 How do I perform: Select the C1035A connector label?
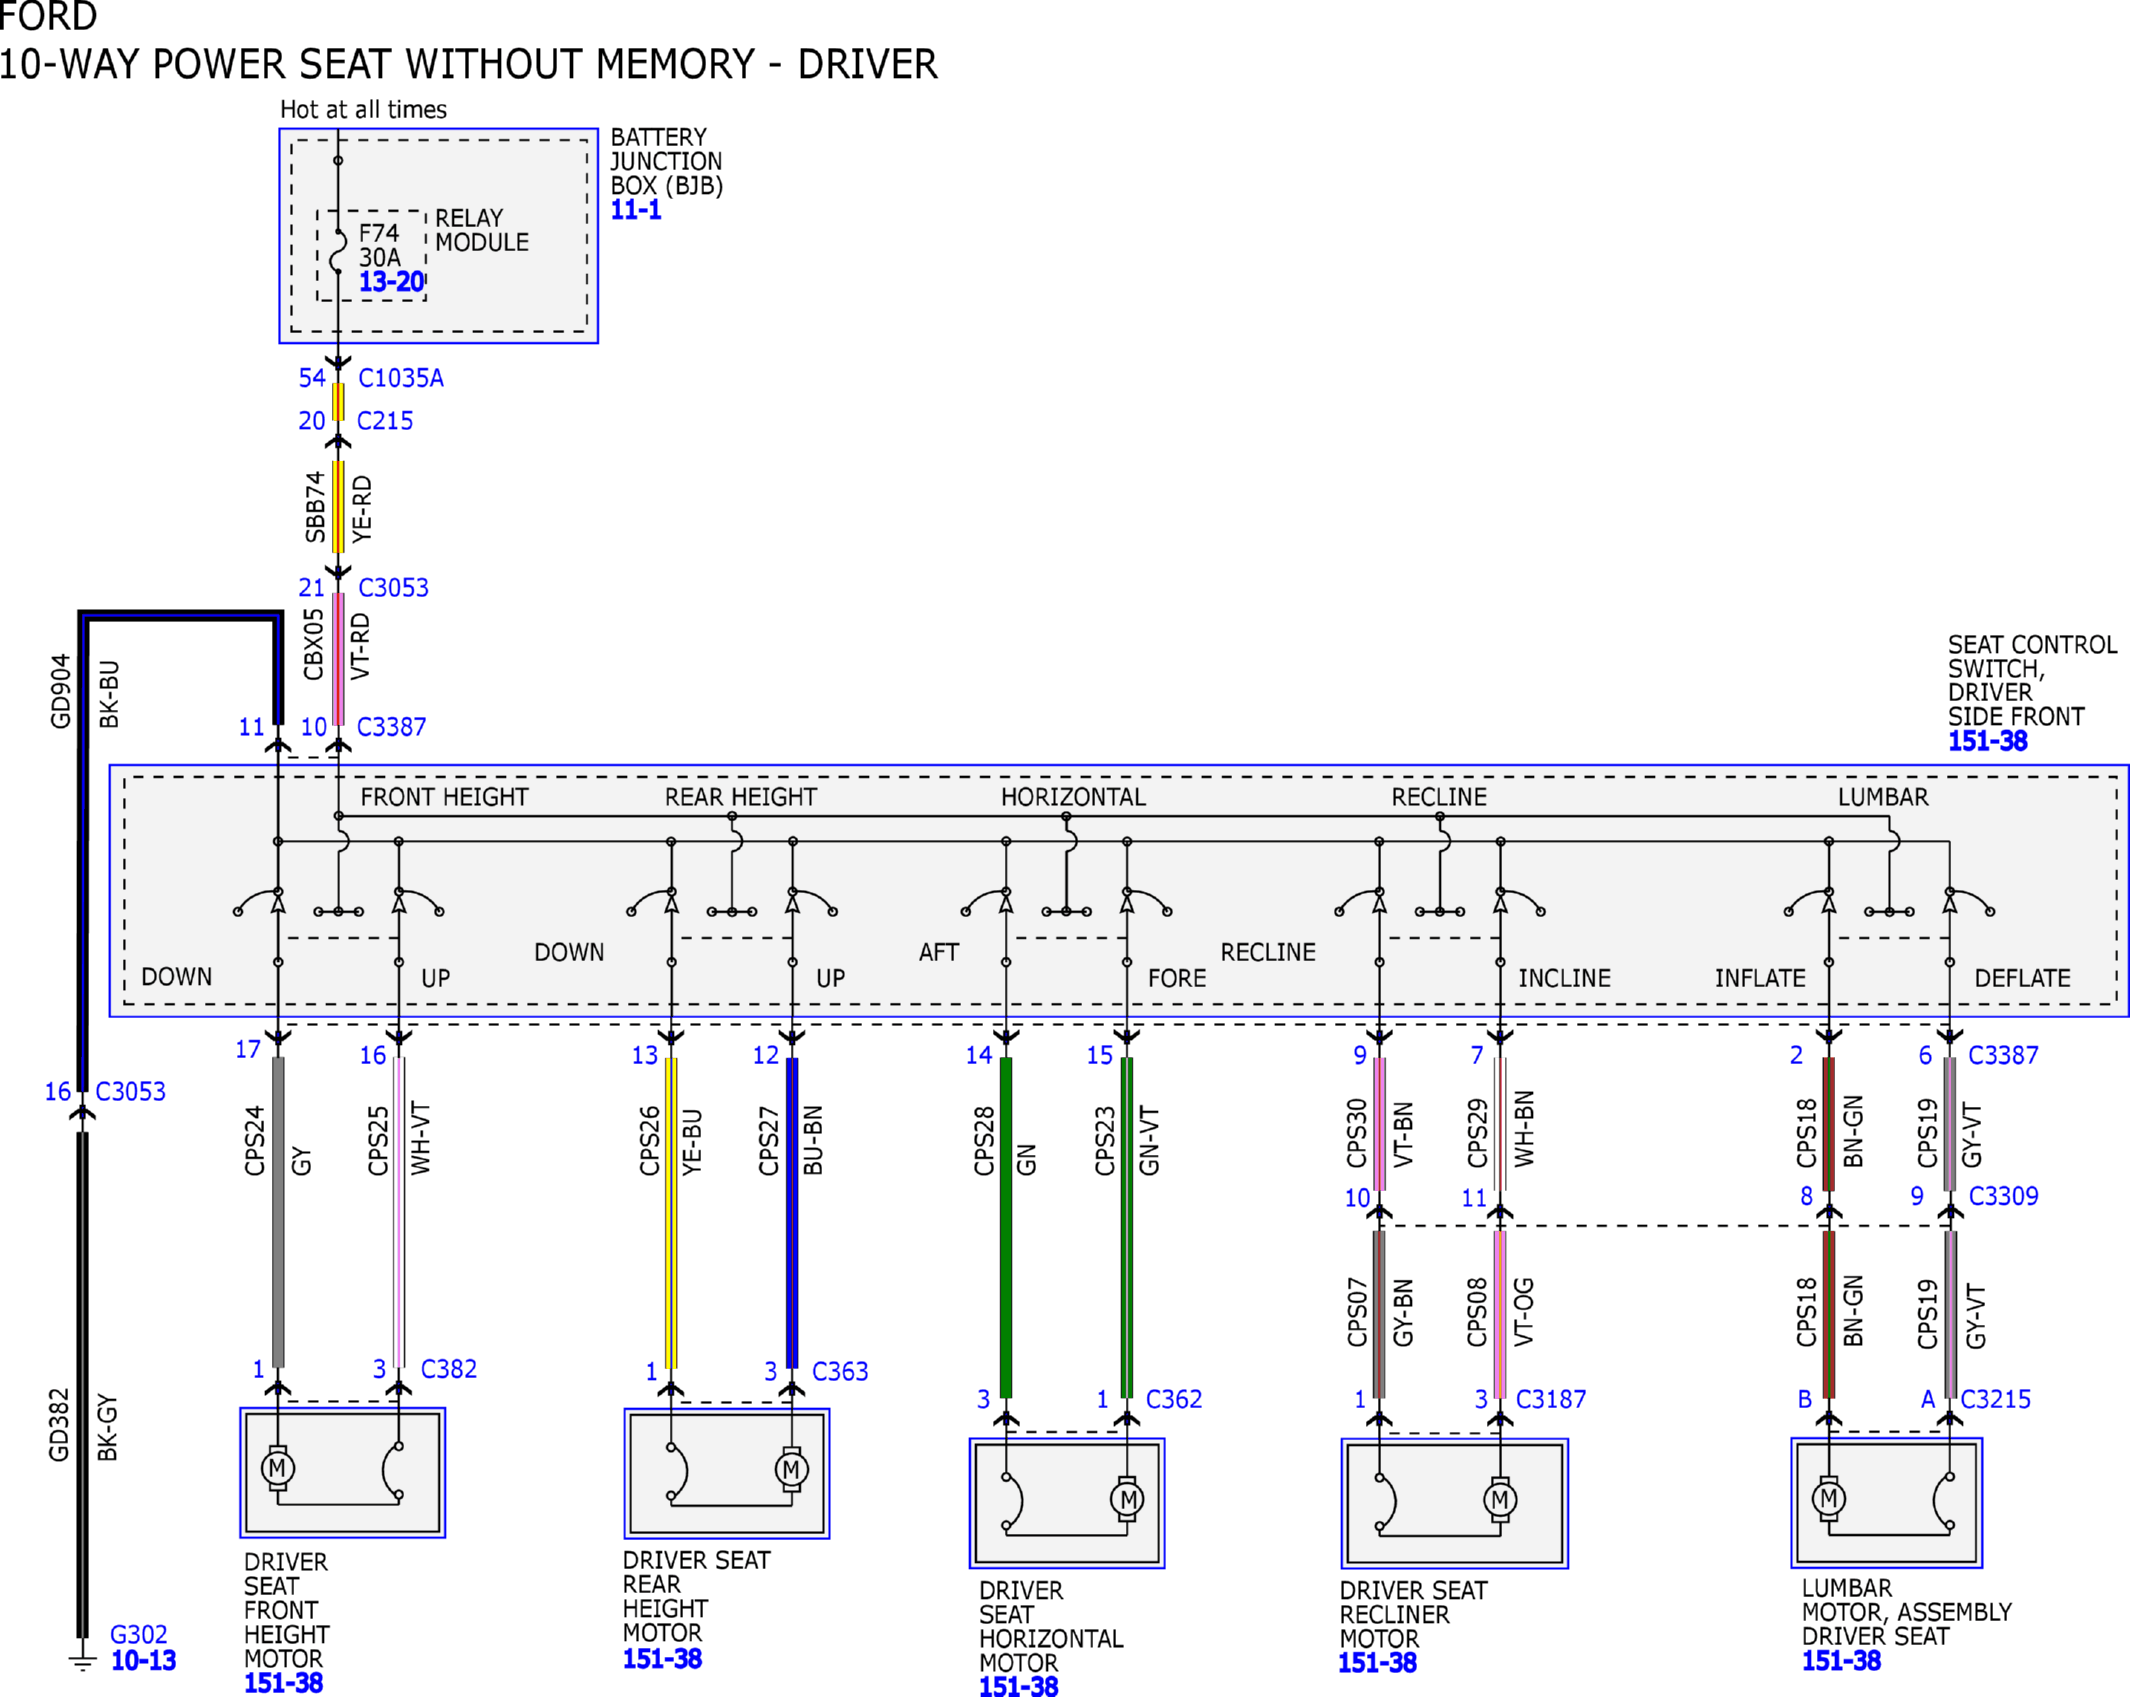pyautogui.click(x=401, y=378)
